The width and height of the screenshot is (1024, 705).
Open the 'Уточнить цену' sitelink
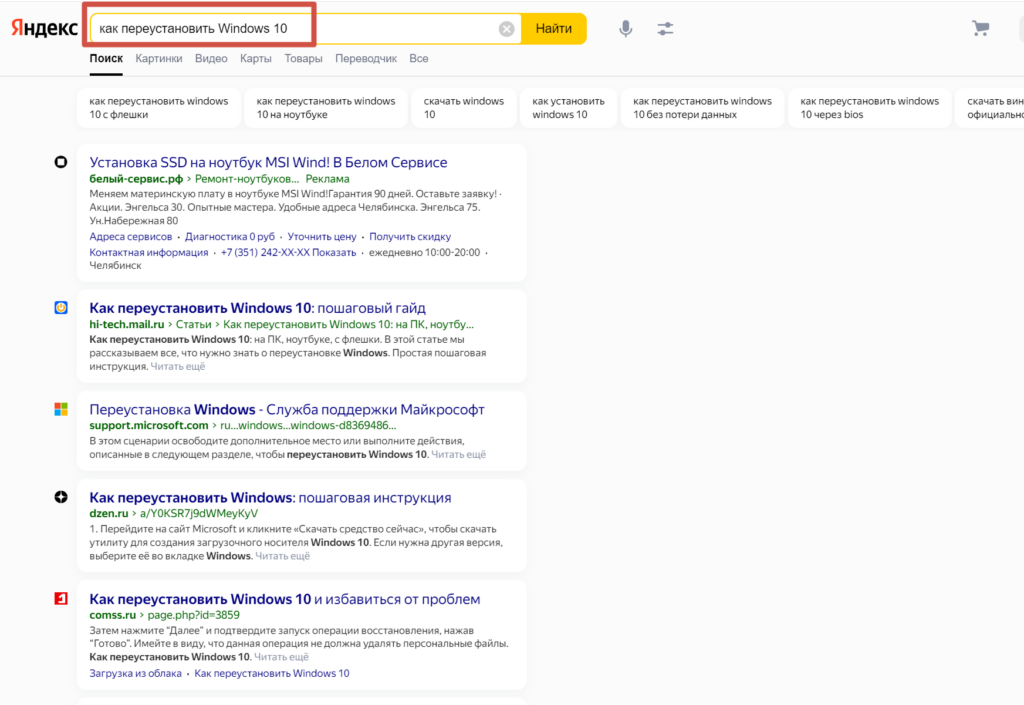tap(322, 237)
